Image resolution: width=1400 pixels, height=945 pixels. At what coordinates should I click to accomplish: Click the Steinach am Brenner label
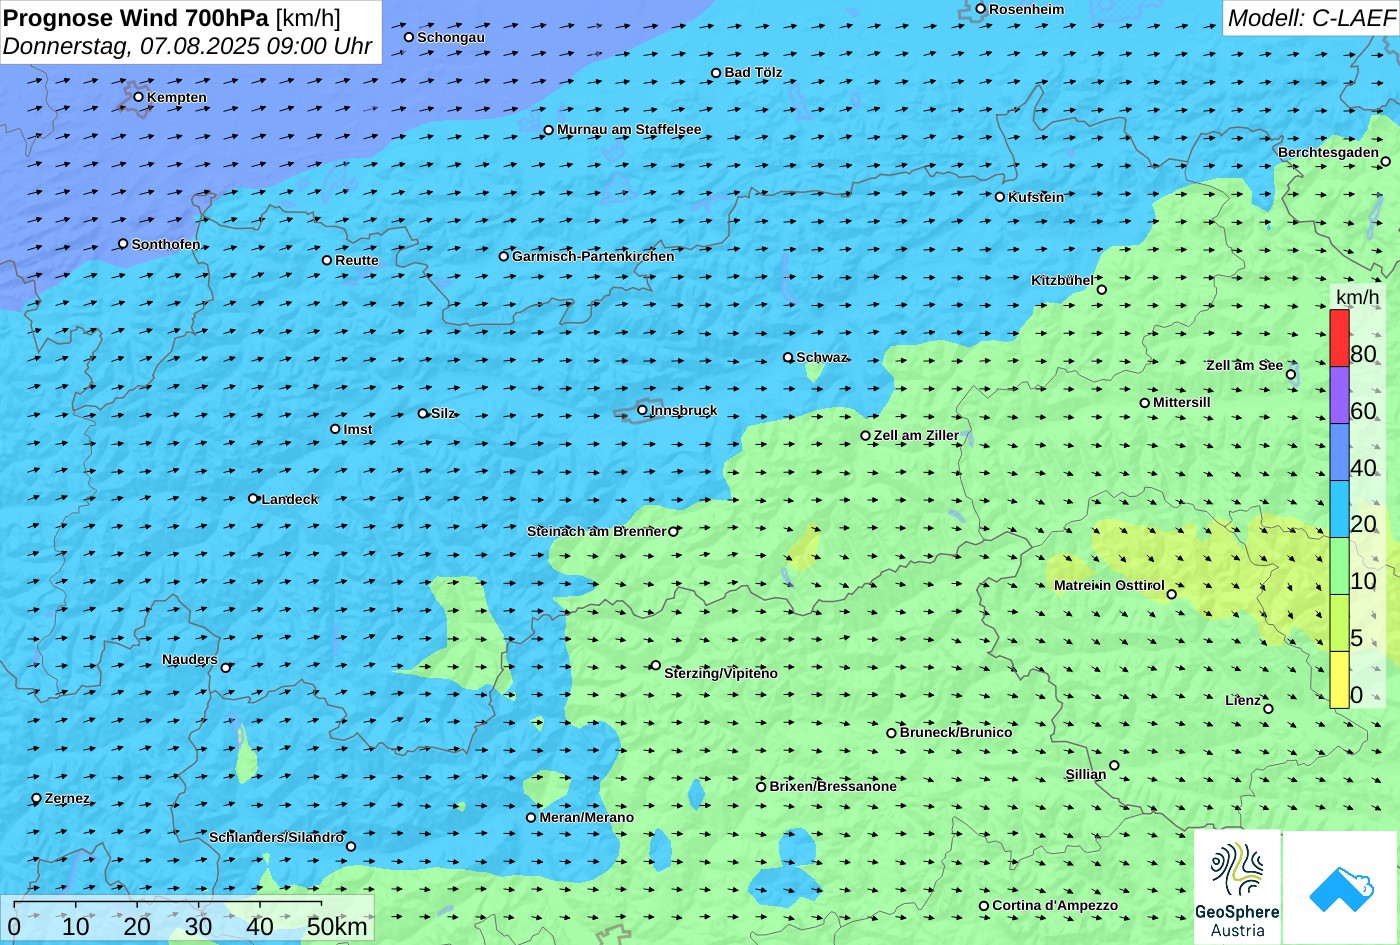596,531
